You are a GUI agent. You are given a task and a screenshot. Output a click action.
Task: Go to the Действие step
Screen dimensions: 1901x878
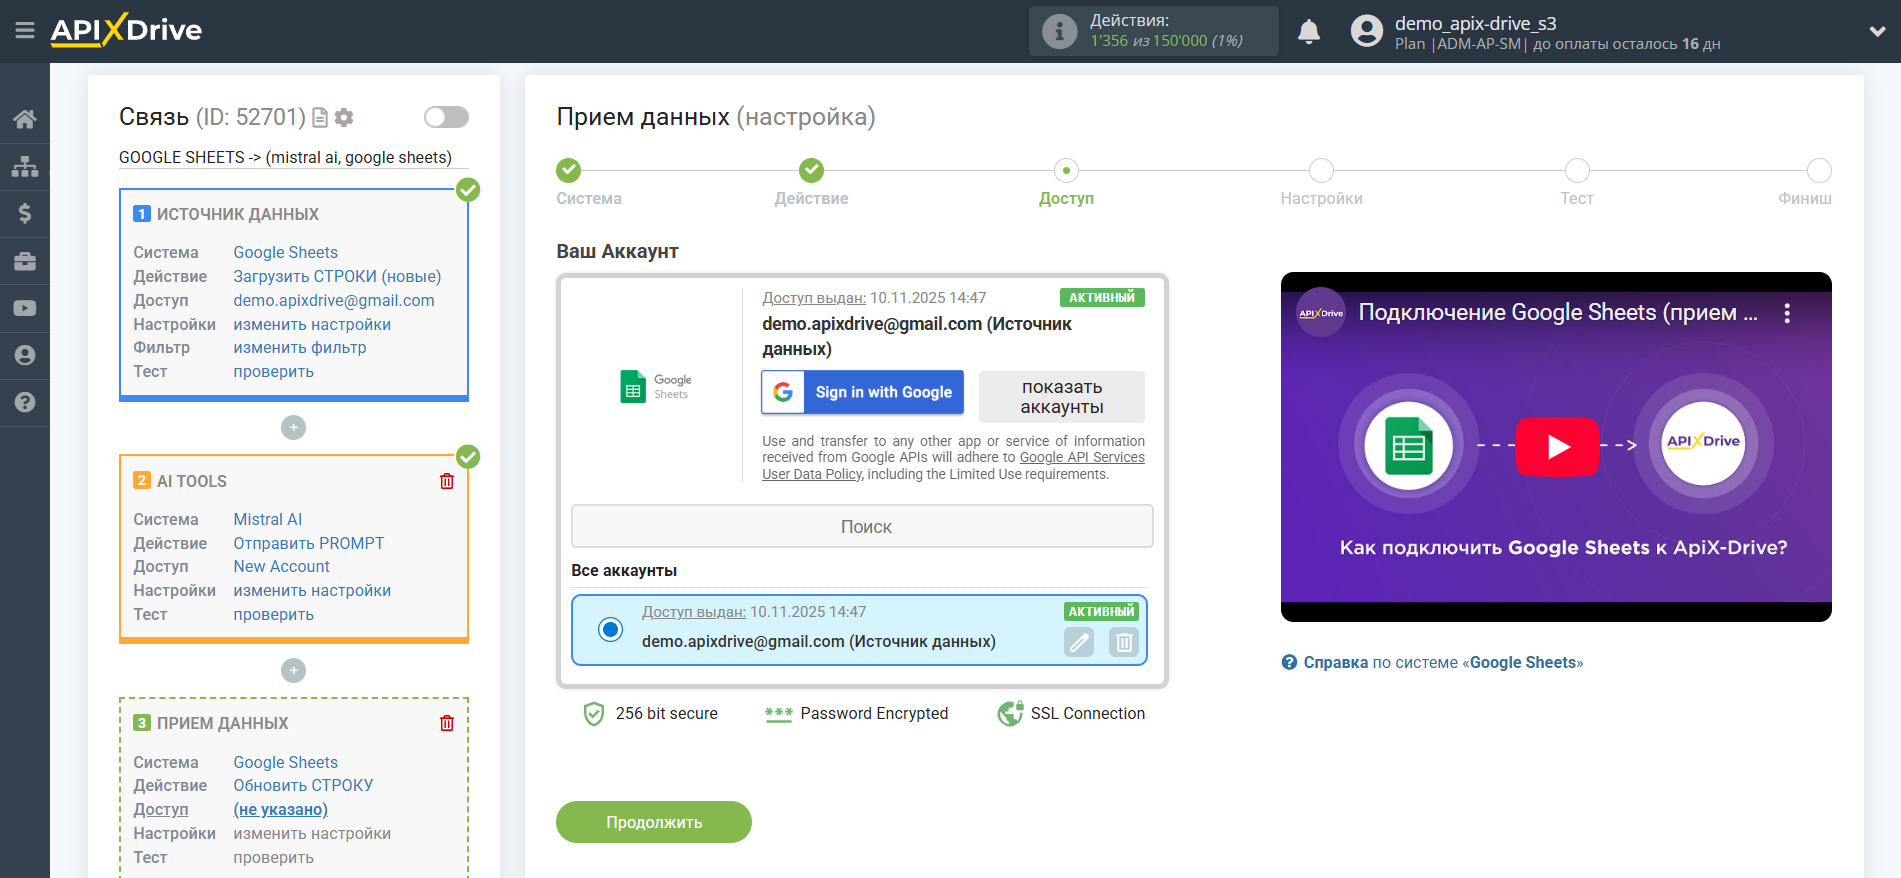pos(811,171)
